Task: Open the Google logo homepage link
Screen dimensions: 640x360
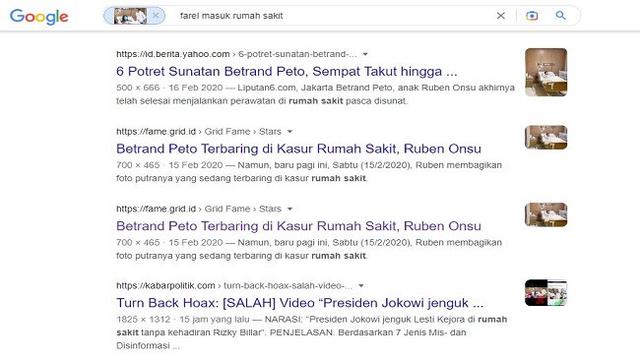Action: [x=39, y=17]
